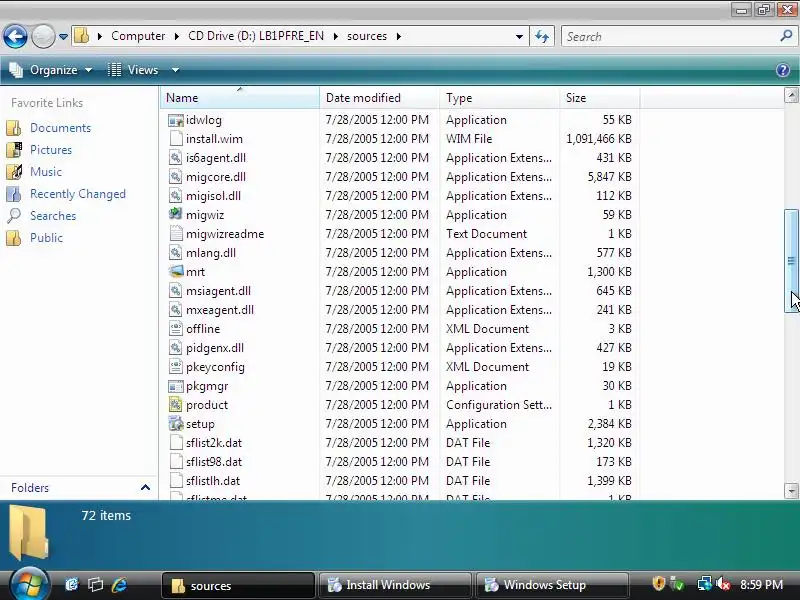800x600 pixels.
Task: Select the offline XML document icon
Action: pyautogui.click(x=176, y=329)
